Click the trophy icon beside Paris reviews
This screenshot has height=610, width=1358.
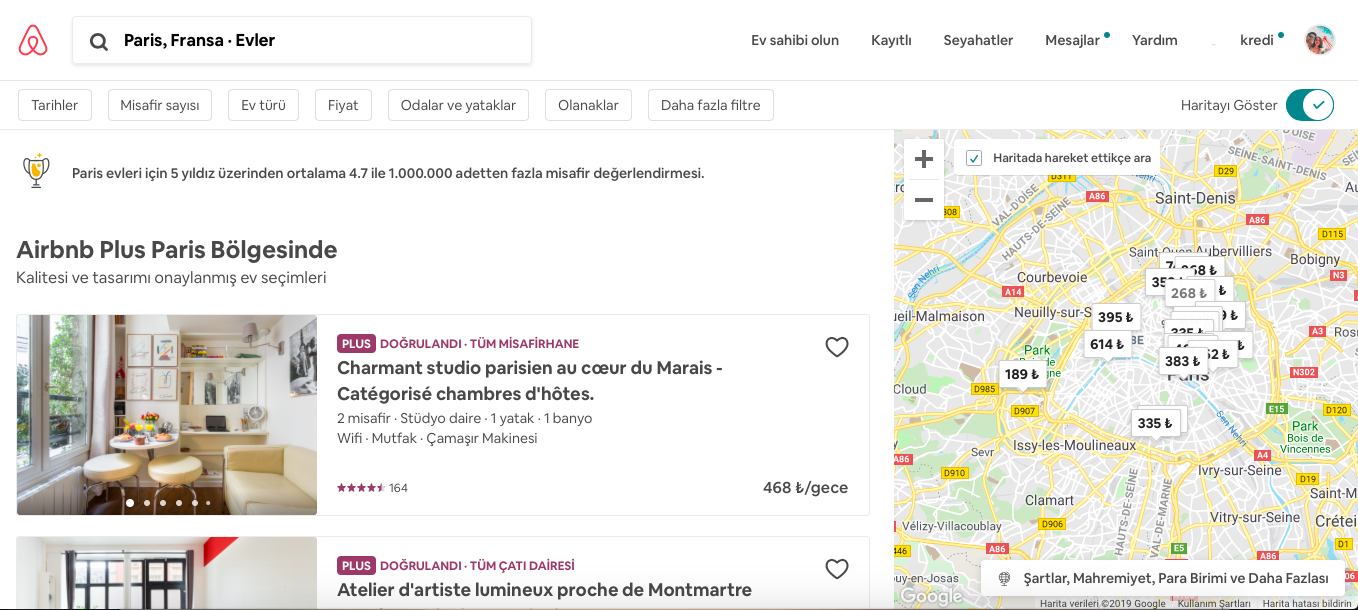[36, 172]
